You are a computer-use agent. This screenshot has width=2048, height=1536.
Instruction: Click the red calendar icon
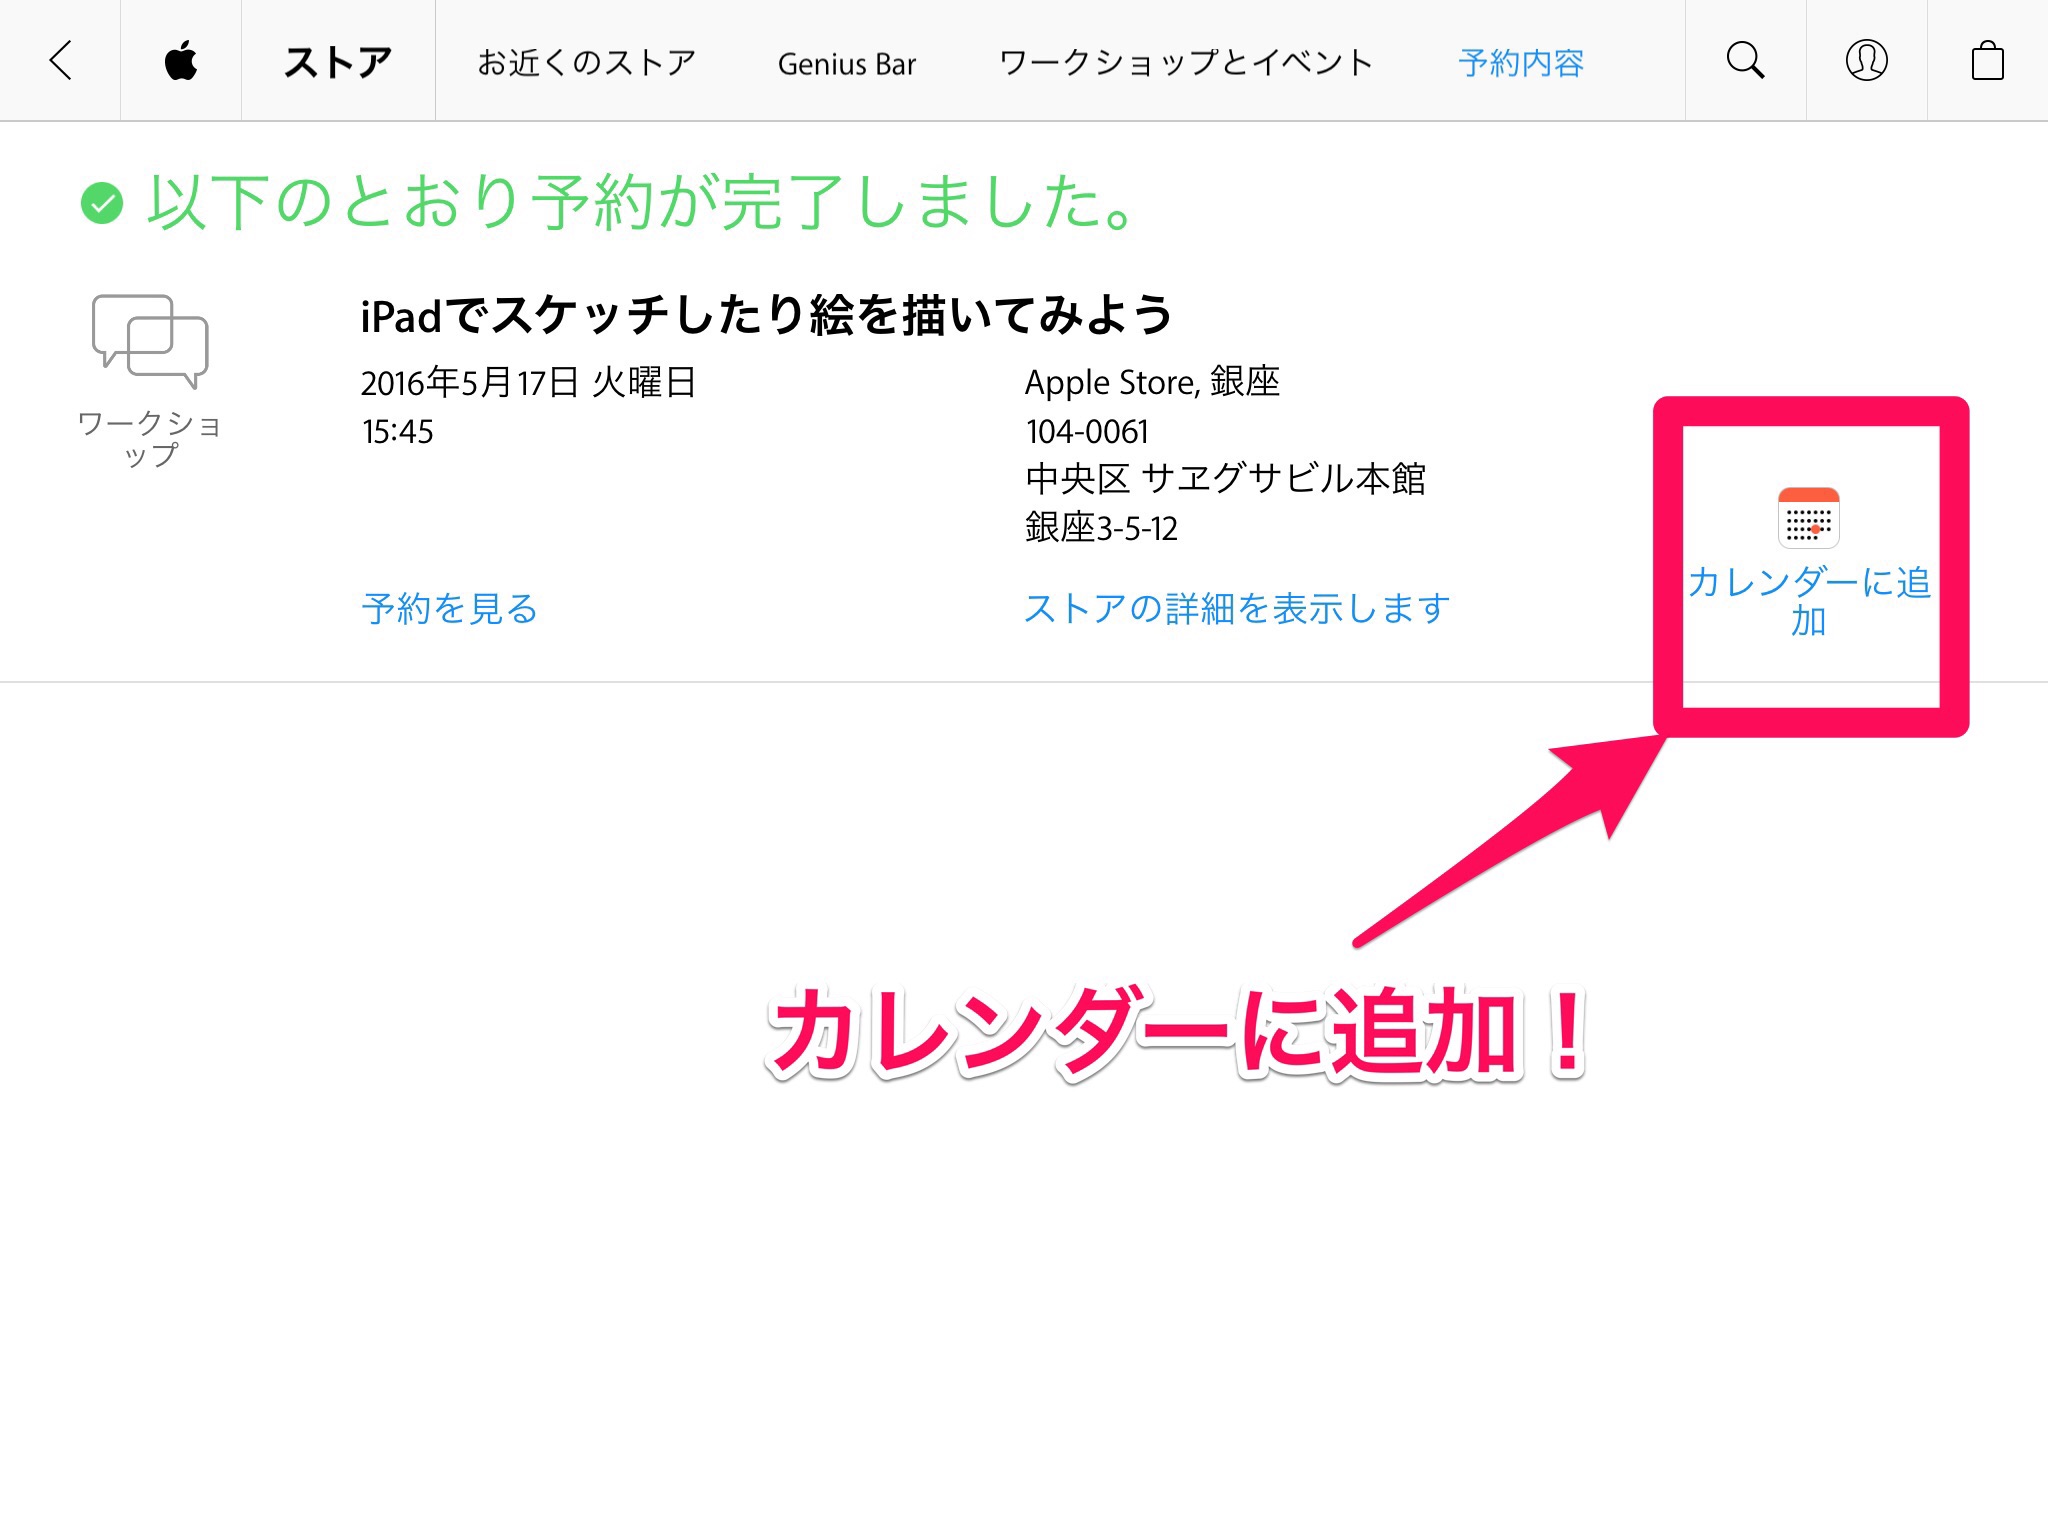pos(1808,518)
